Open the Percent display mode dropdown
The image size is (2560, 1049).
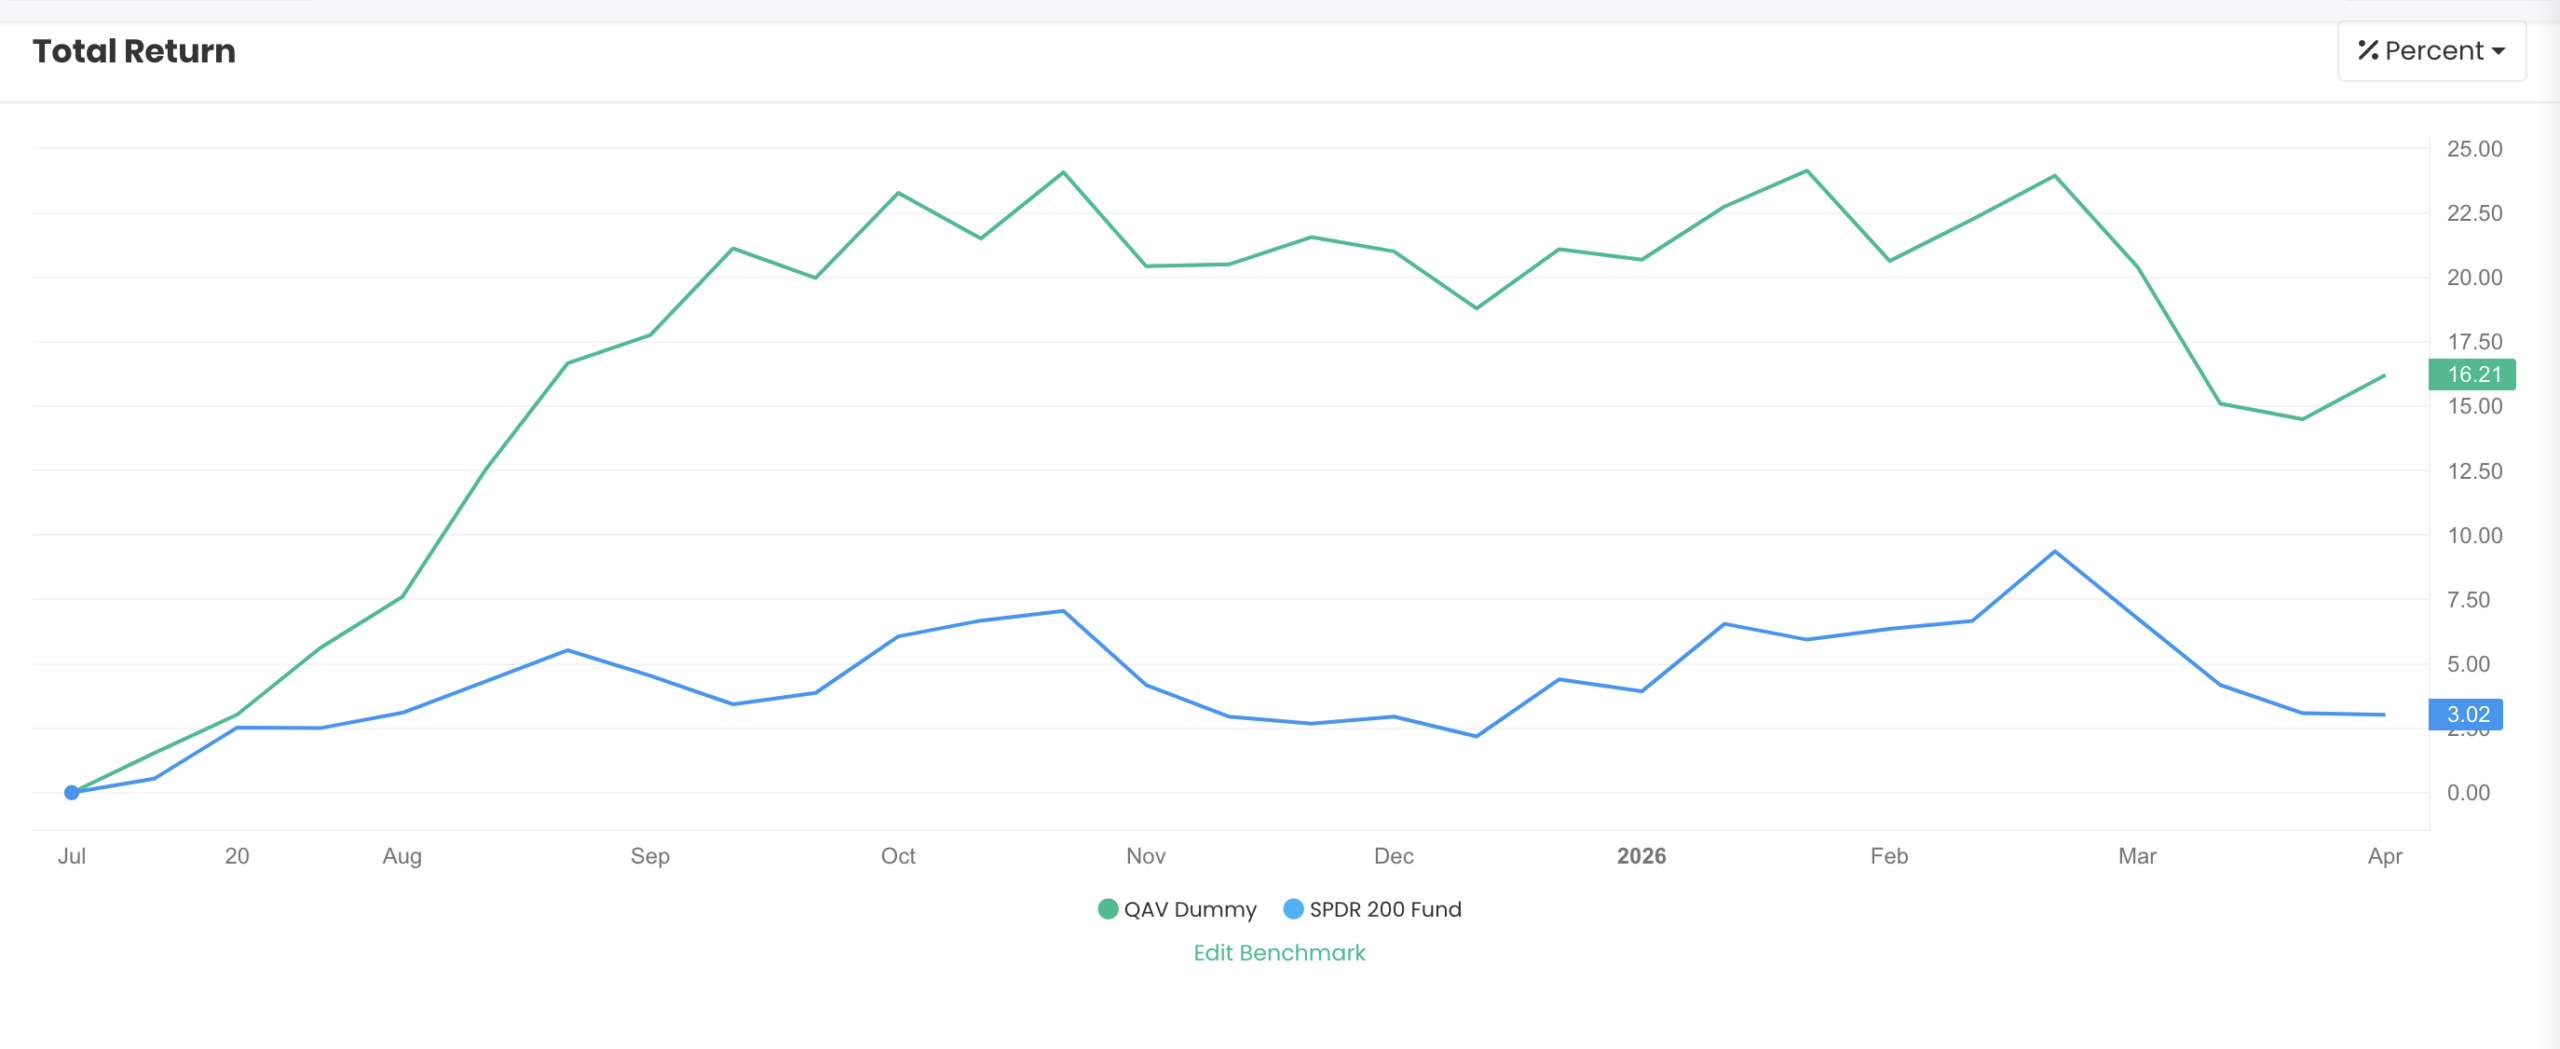pyautogui.click(x=2430, y=50)
